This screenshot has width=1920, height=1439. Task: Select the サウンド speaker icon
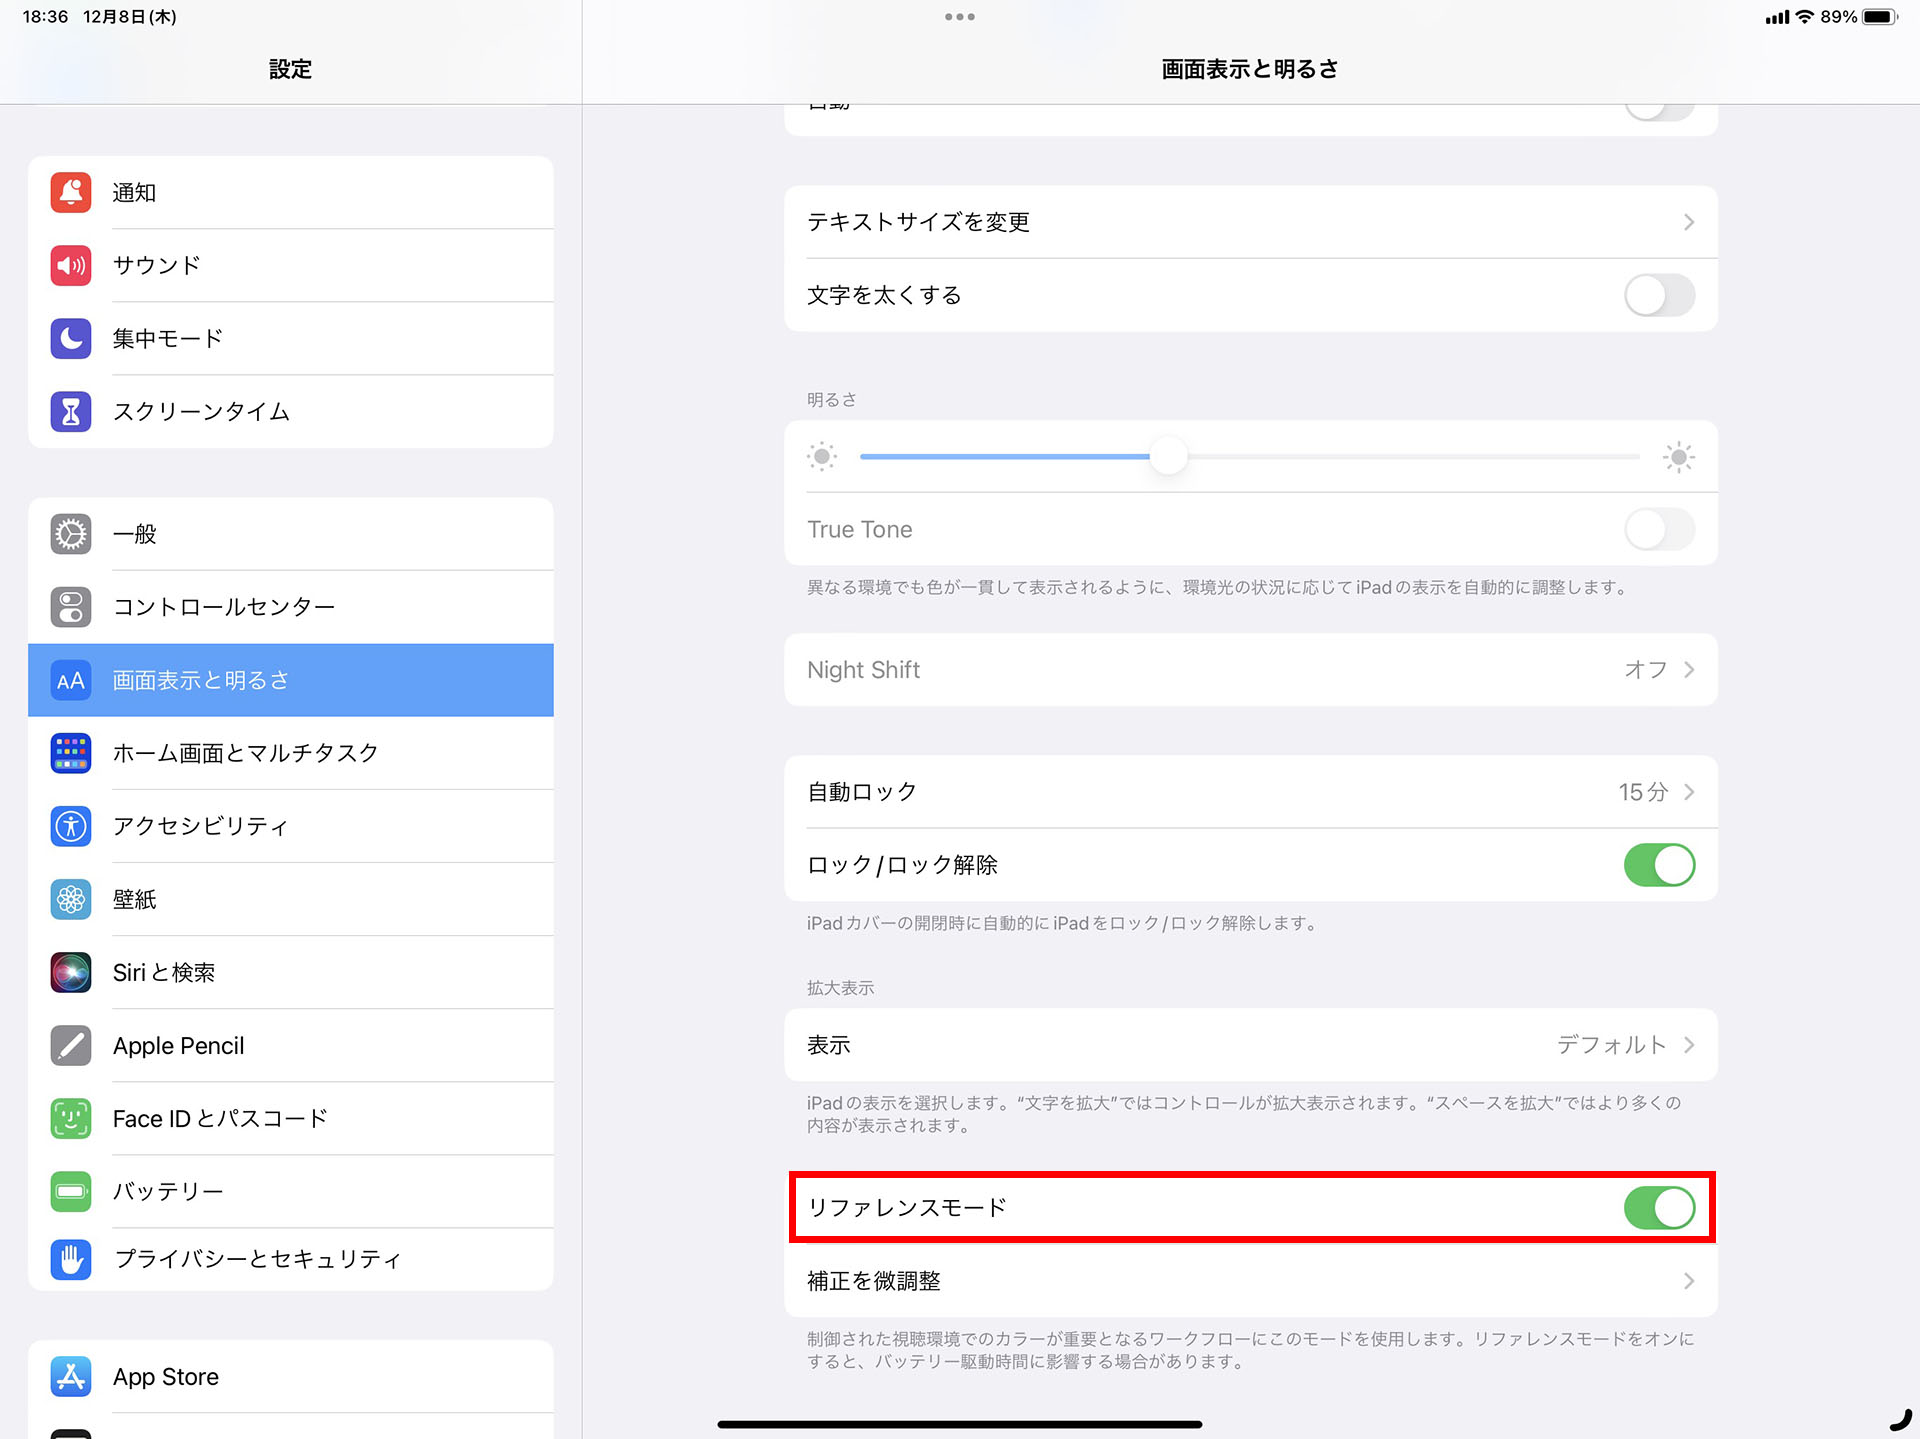tap(70, 265)
